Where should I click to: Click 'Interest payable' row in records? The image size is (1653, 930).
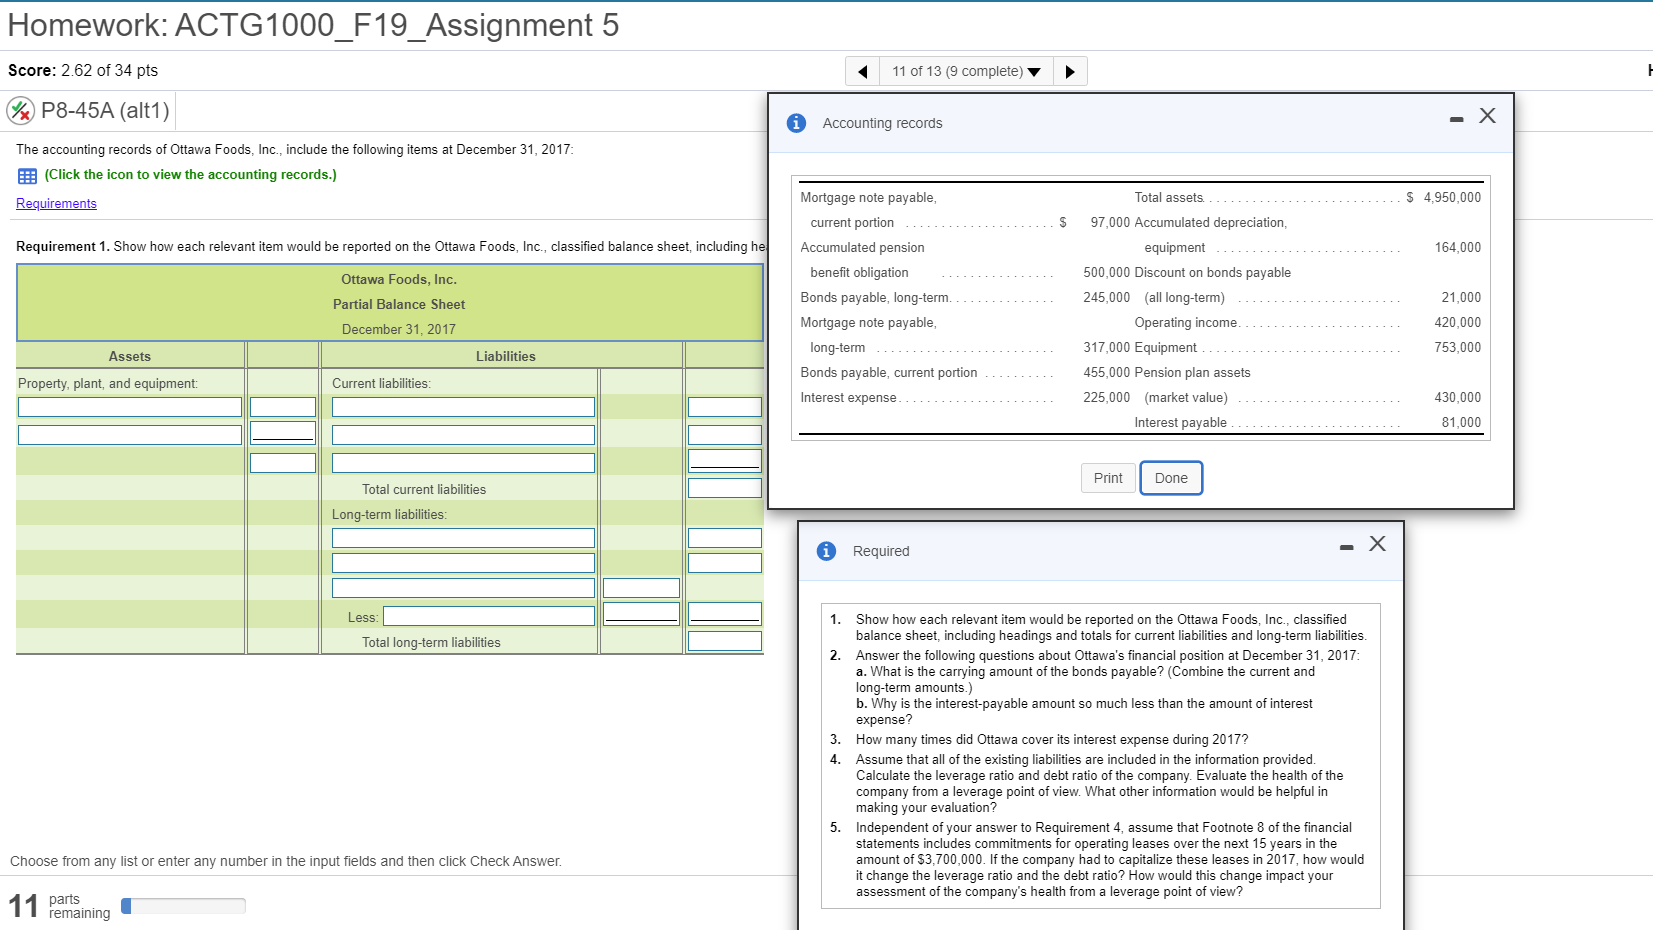pos(1307,422)
